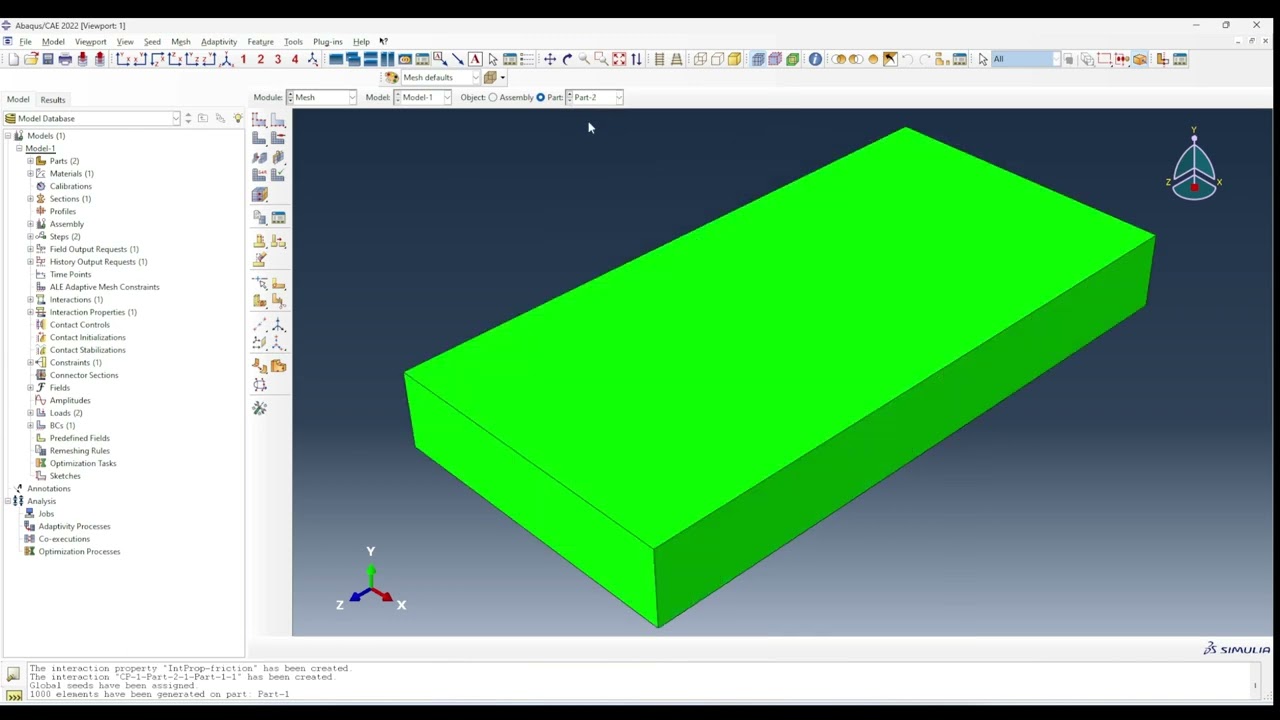Toggle mesh visibility cube icon
Viewport: 1280px width, 720px height.
tap(757, 59)
